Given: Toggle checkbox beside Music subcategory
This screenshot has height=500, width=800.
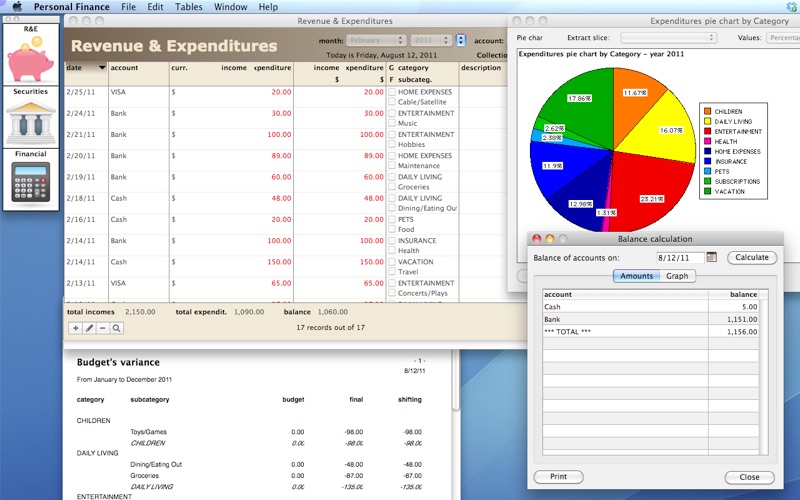Looking at the screenshot, I should point(392,123).
